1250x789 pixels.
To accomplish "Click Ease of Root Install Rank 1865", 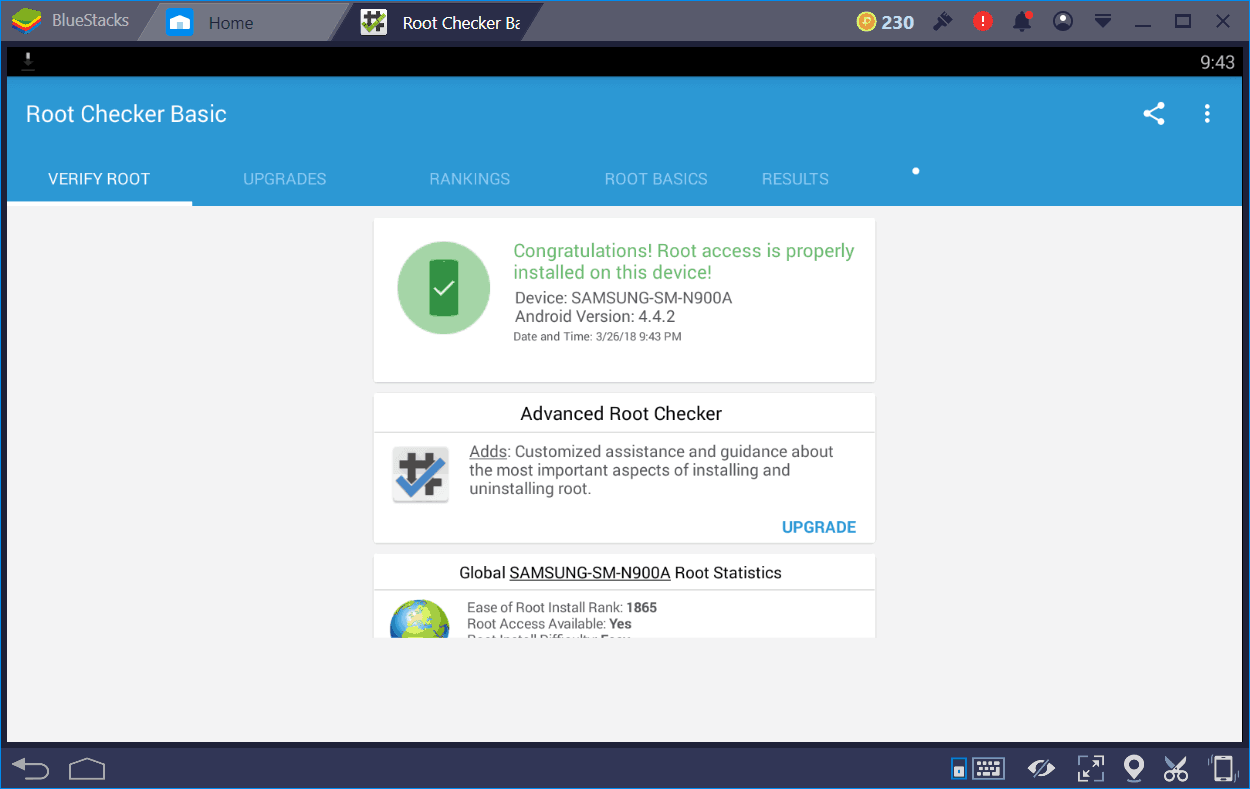I will coord(562,607).
